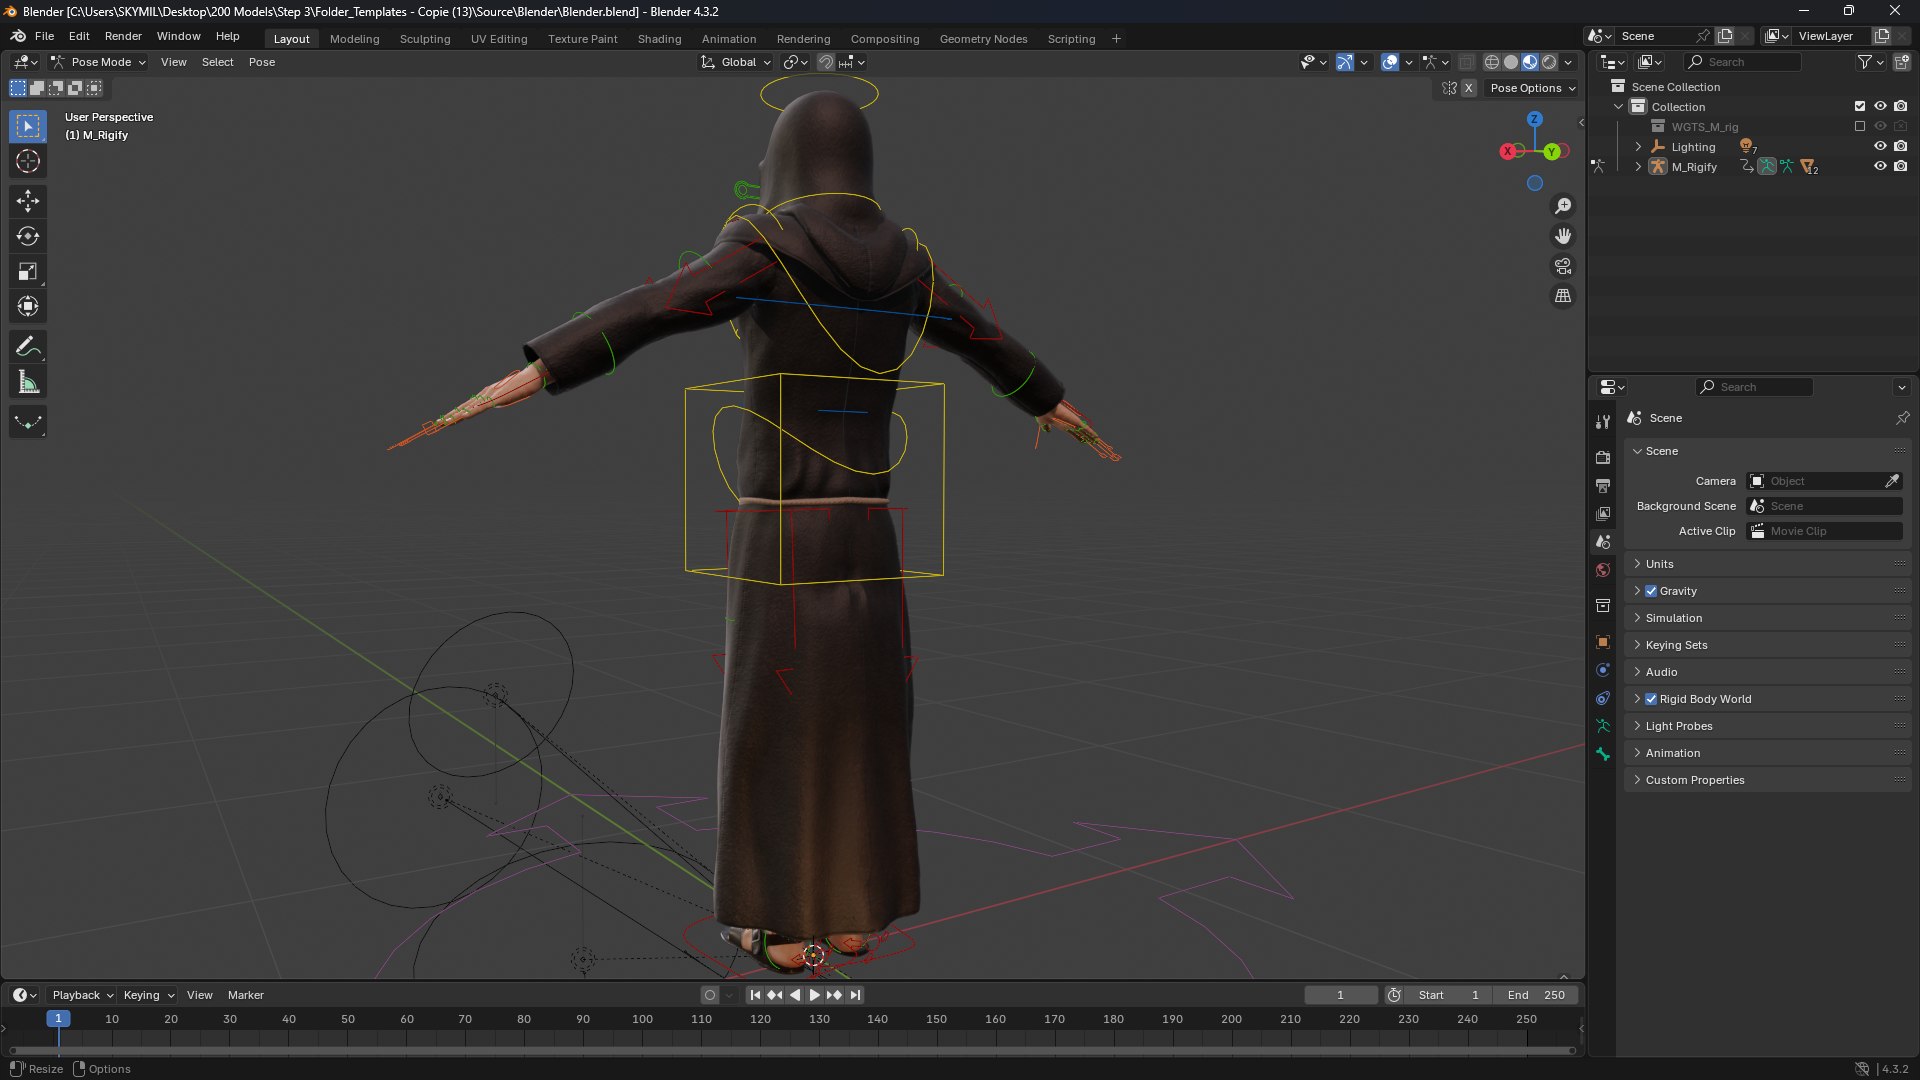
Task: Expand the Light Probes panel
Action: coord(1678,726)
